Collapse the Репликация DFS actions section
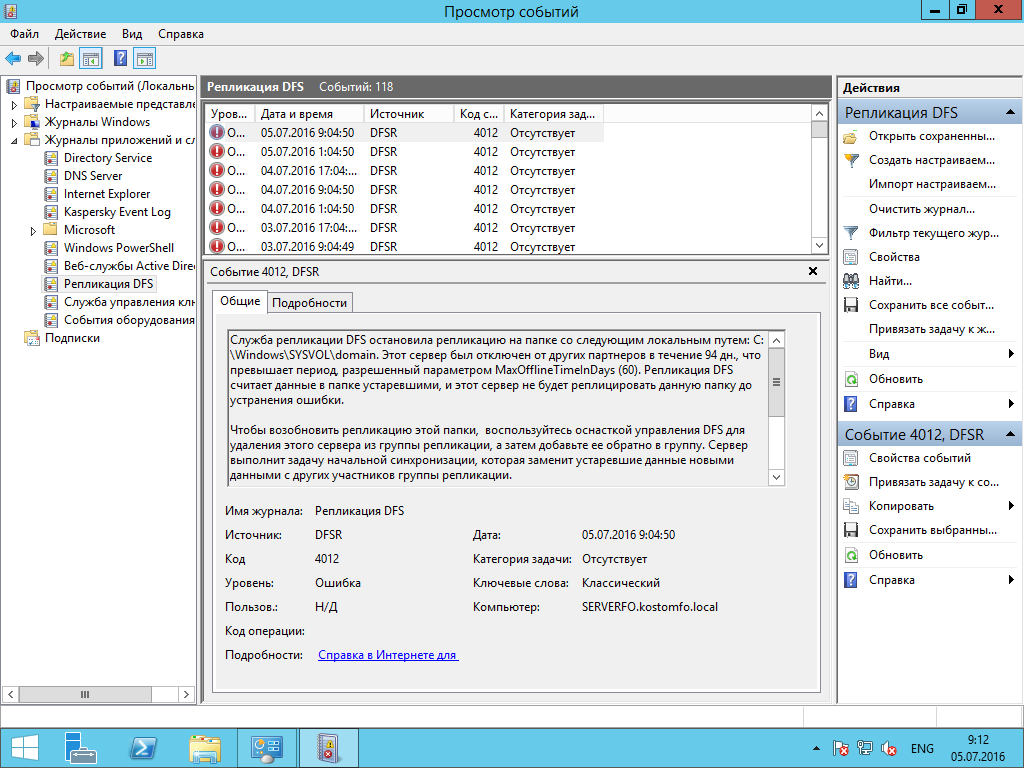The height and width of the screenshot is (768, 1024). [x=1011, y=112]
